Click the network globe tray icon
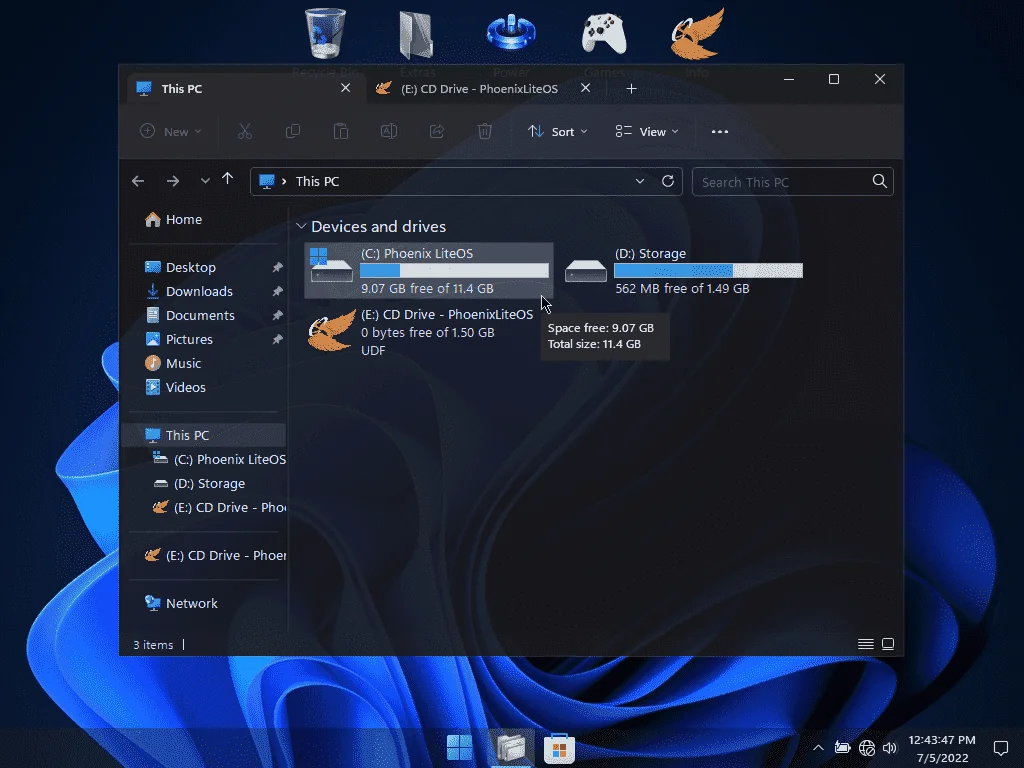This screenshot has height=768, width=1024. click(867, 748)
